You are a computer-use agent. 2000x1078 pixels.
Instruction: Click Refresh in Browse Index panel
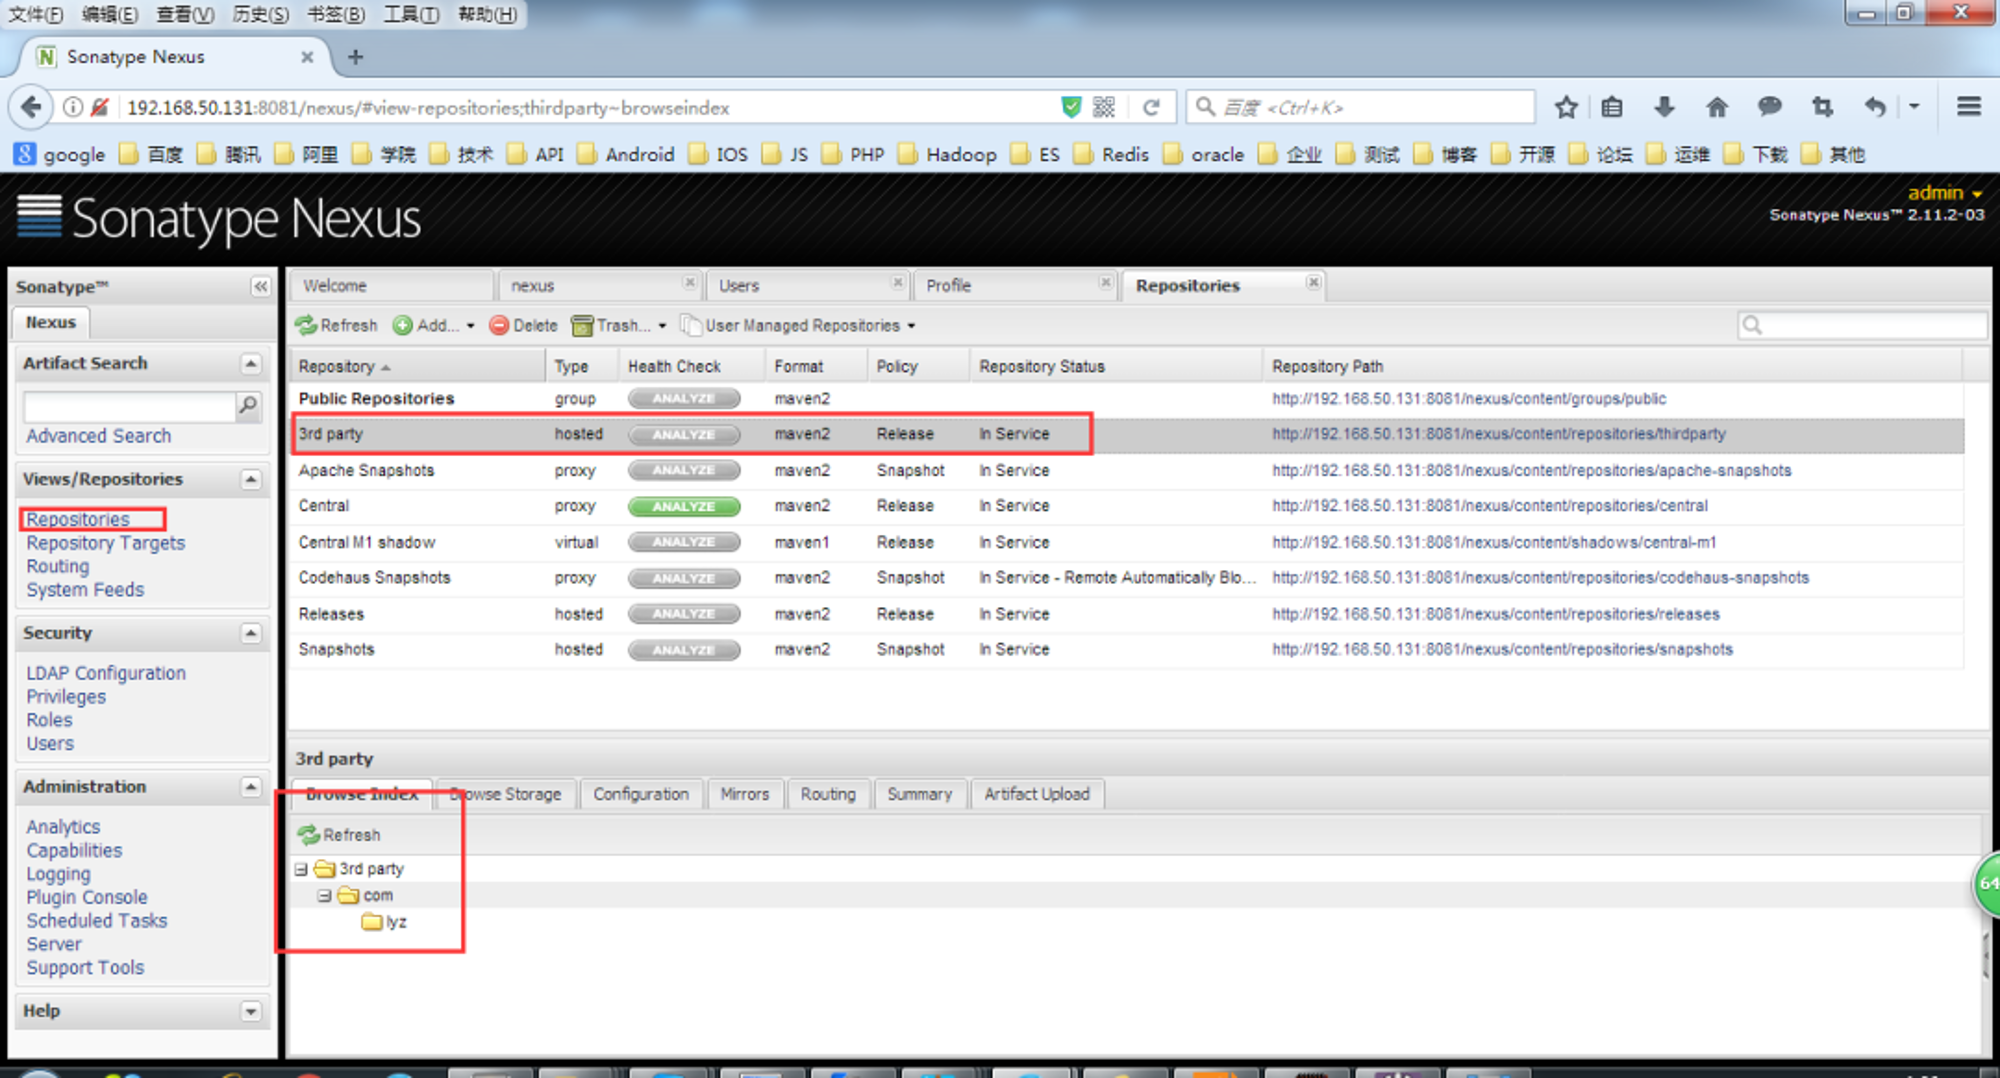pyautogui.click(x=339, y=834)
